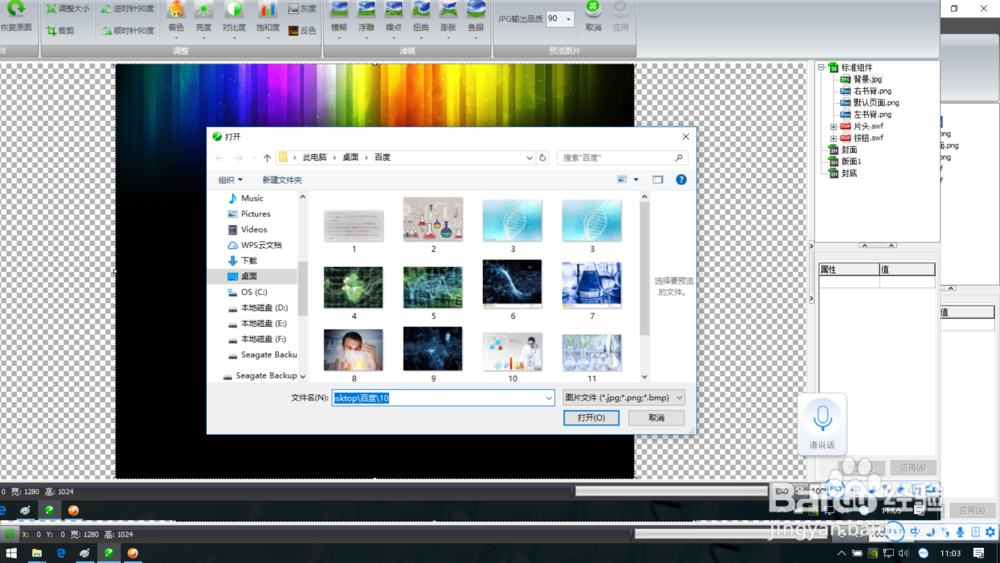Select the 调整大小 resize tool
Viewport: 1000px width, 563px height.
click(67, 9)
